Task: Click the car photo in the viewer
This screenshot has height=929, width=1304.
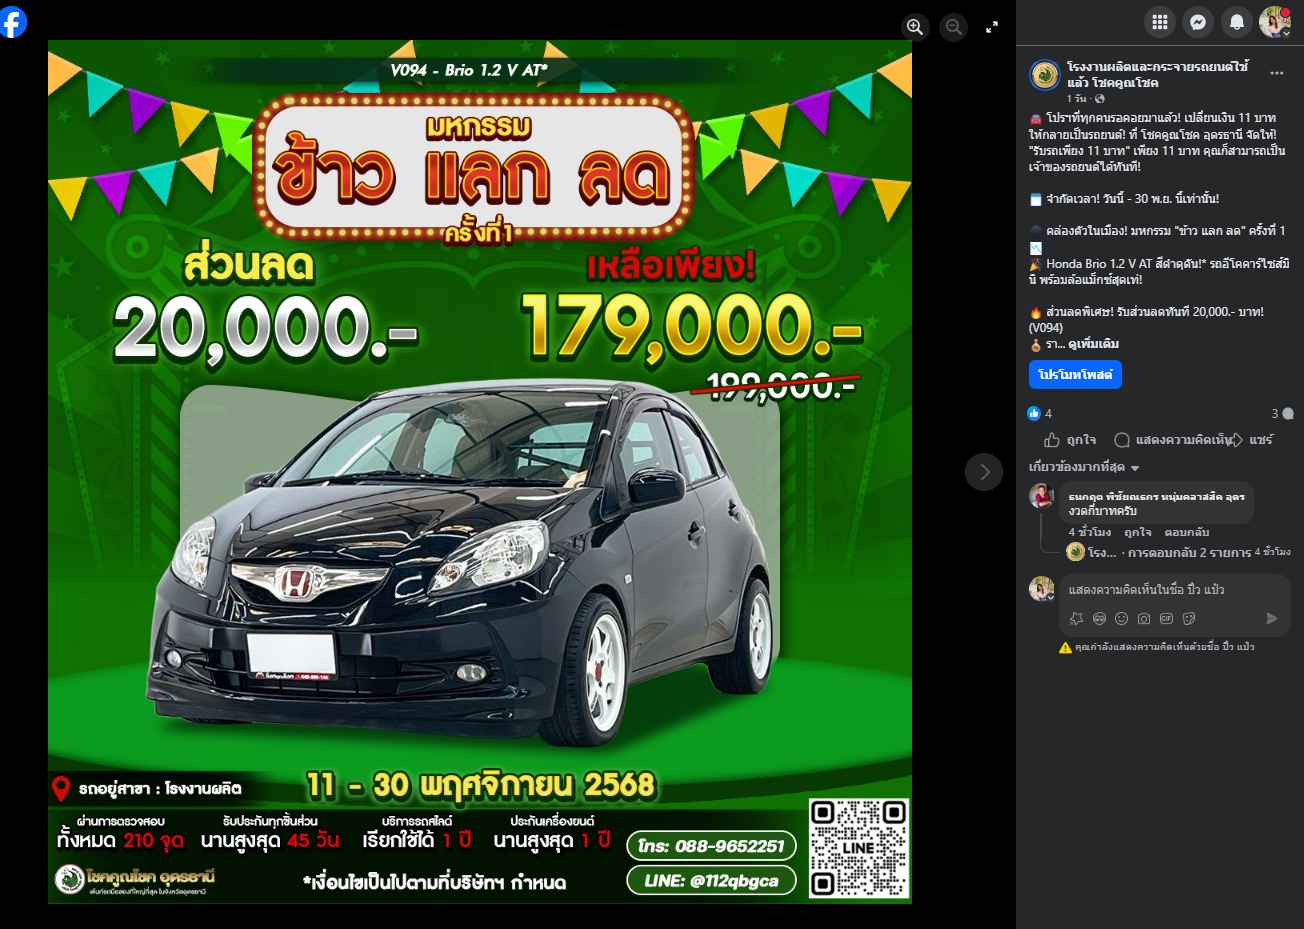Action: click(480, 472)
